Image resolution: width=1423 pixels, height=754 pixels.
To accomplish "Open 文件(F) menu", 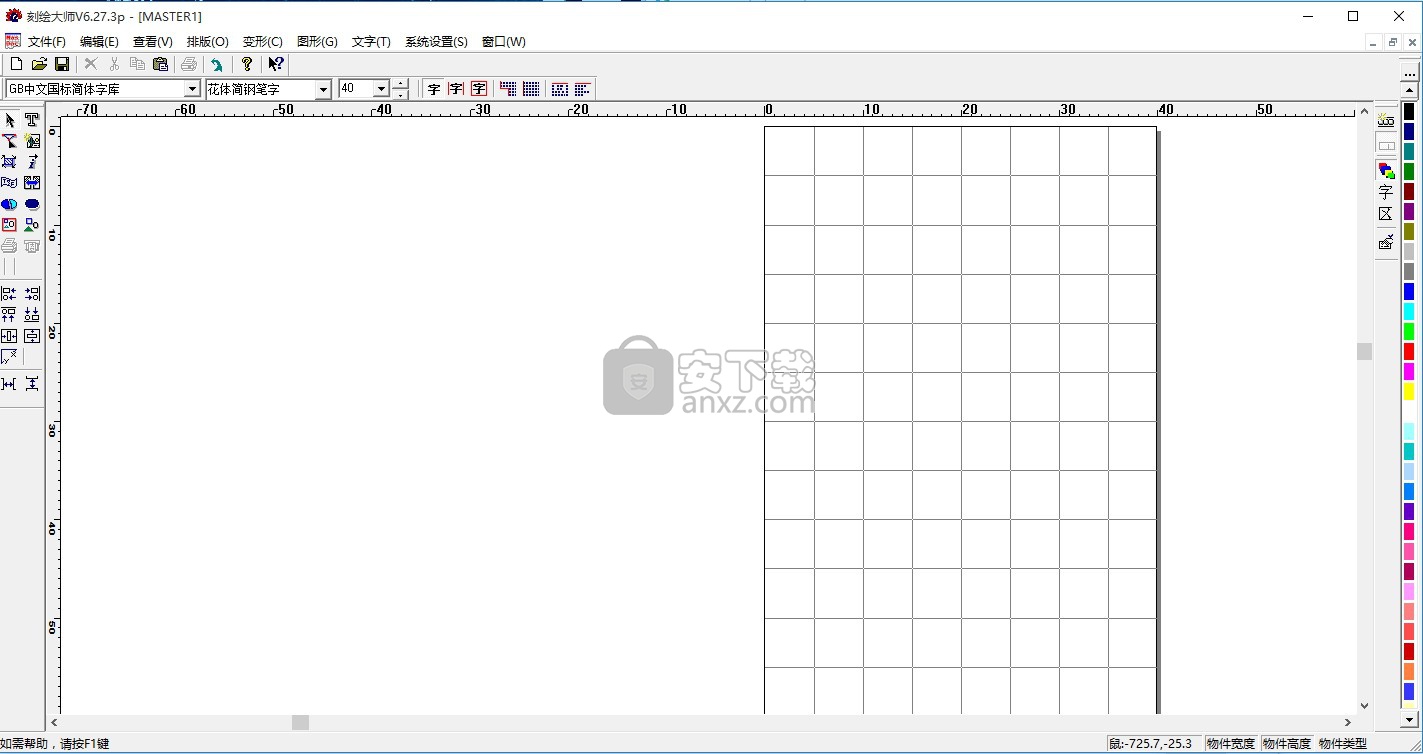I will 47,42.
